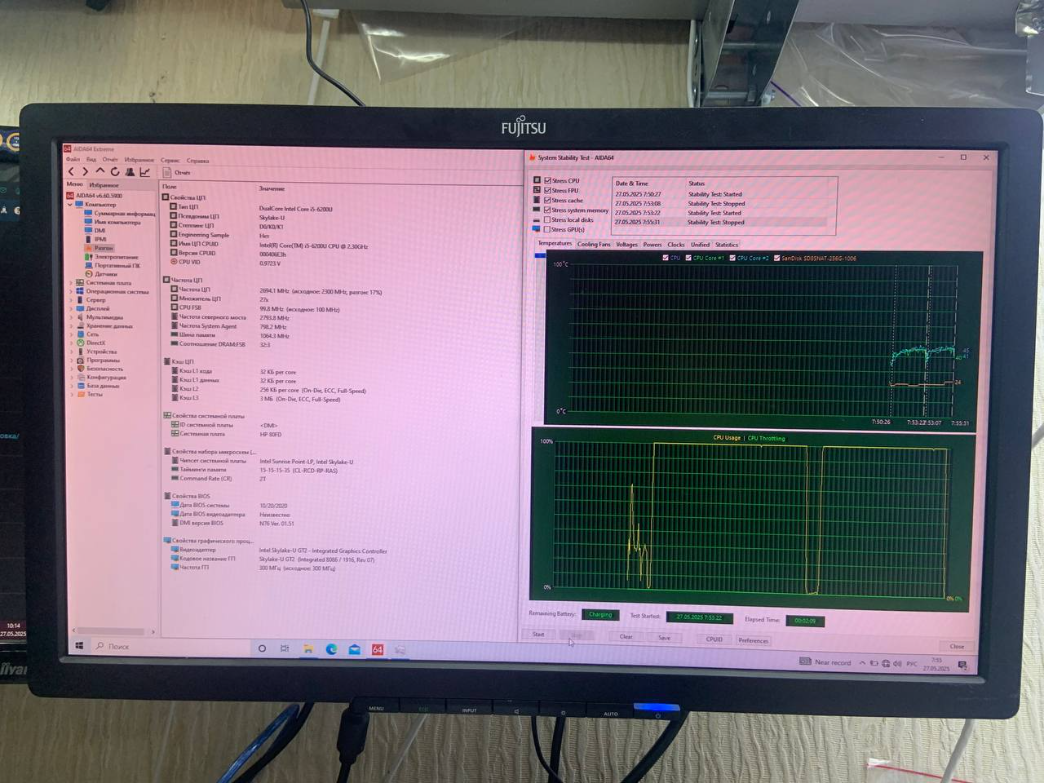Click the Отчет report toolbar button
This screenshot has width=1044, height=783.
pyautogui.click(x=178, y=173)
